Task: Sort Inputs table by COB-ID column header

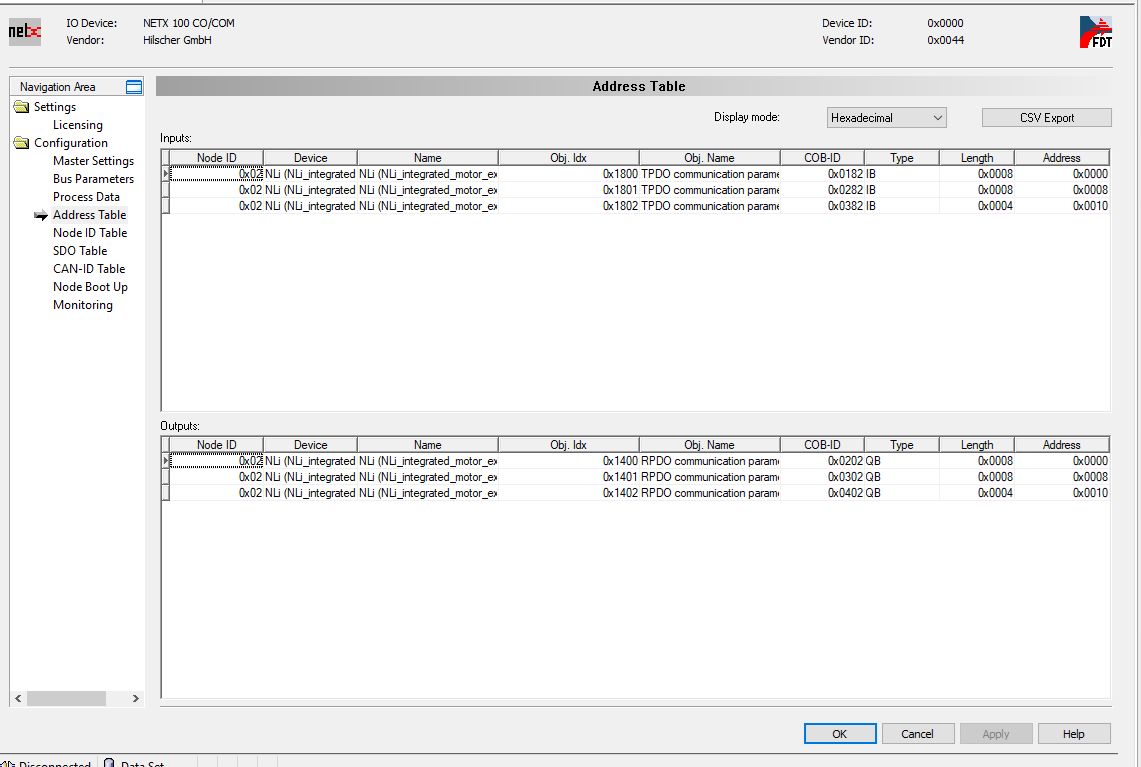Action: [x=822, y=158]
